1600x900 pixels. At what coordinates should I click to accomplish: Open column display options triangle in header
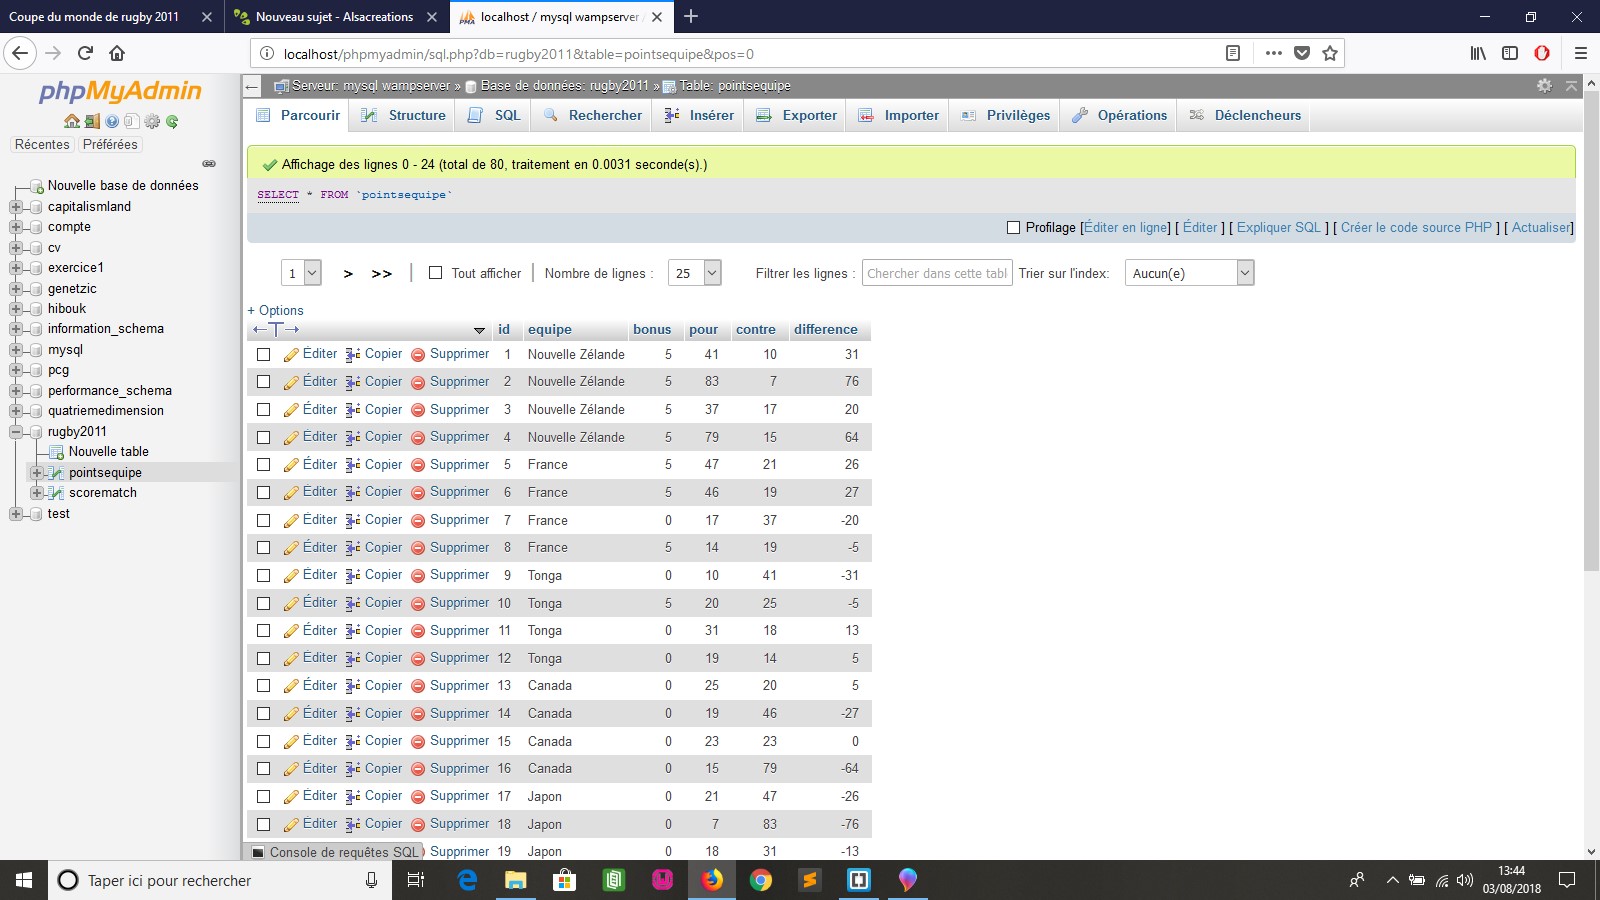[x=479, y=330]
